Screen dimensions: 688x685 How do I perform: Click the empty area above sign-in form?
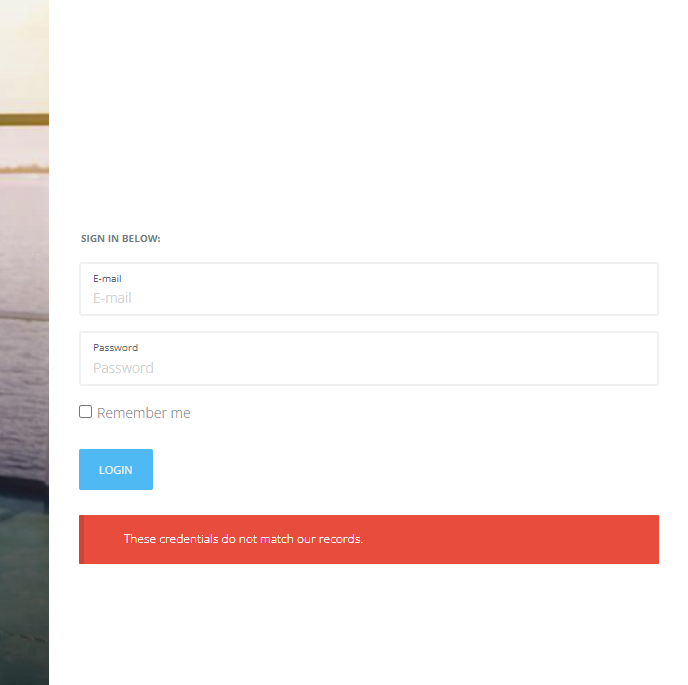369,110
